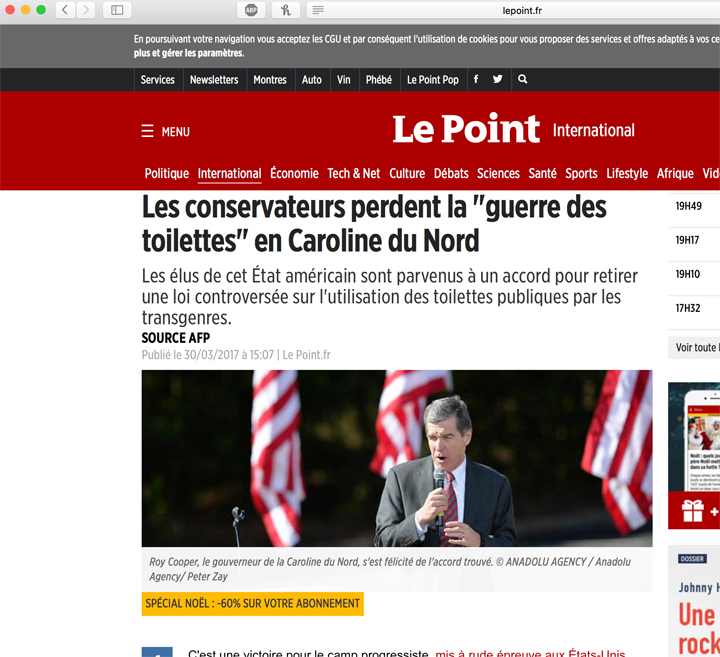Screen dimensions: 720x657
Task: Open the hamburger MENU
Action: point(165,132)
